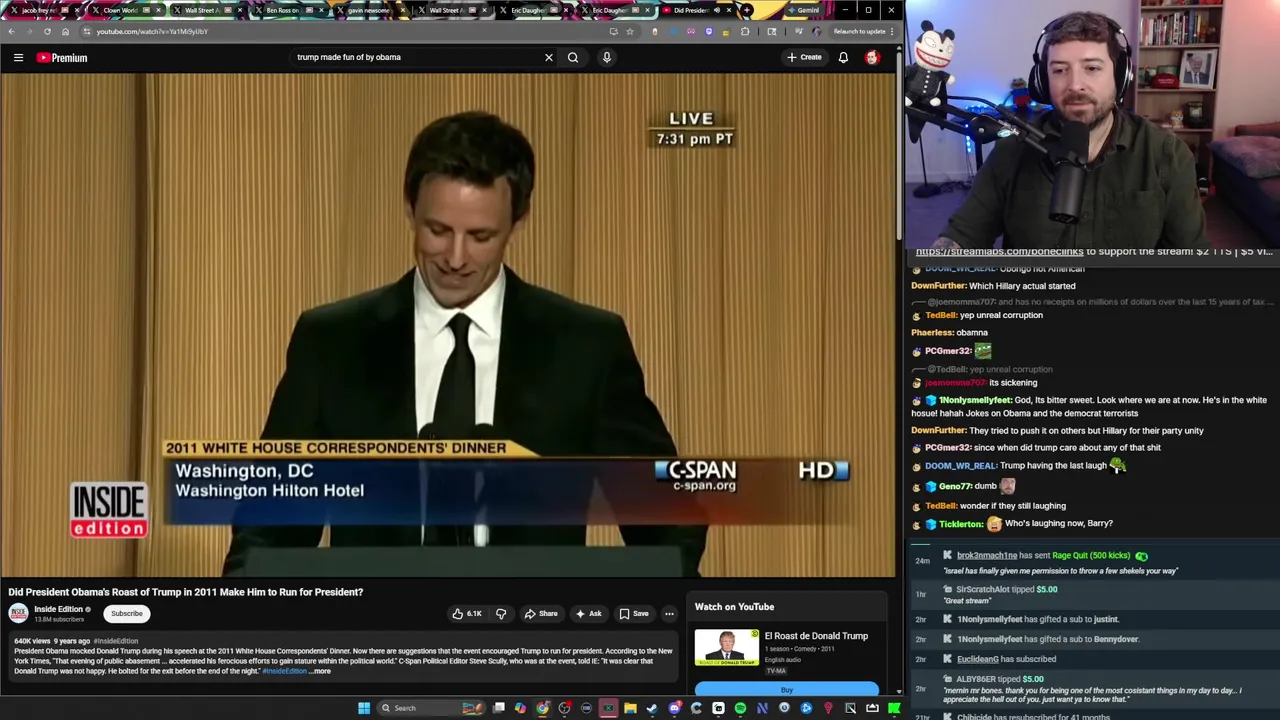
Task: Open the Windows Start menu
Action: (x=364, y=708)
